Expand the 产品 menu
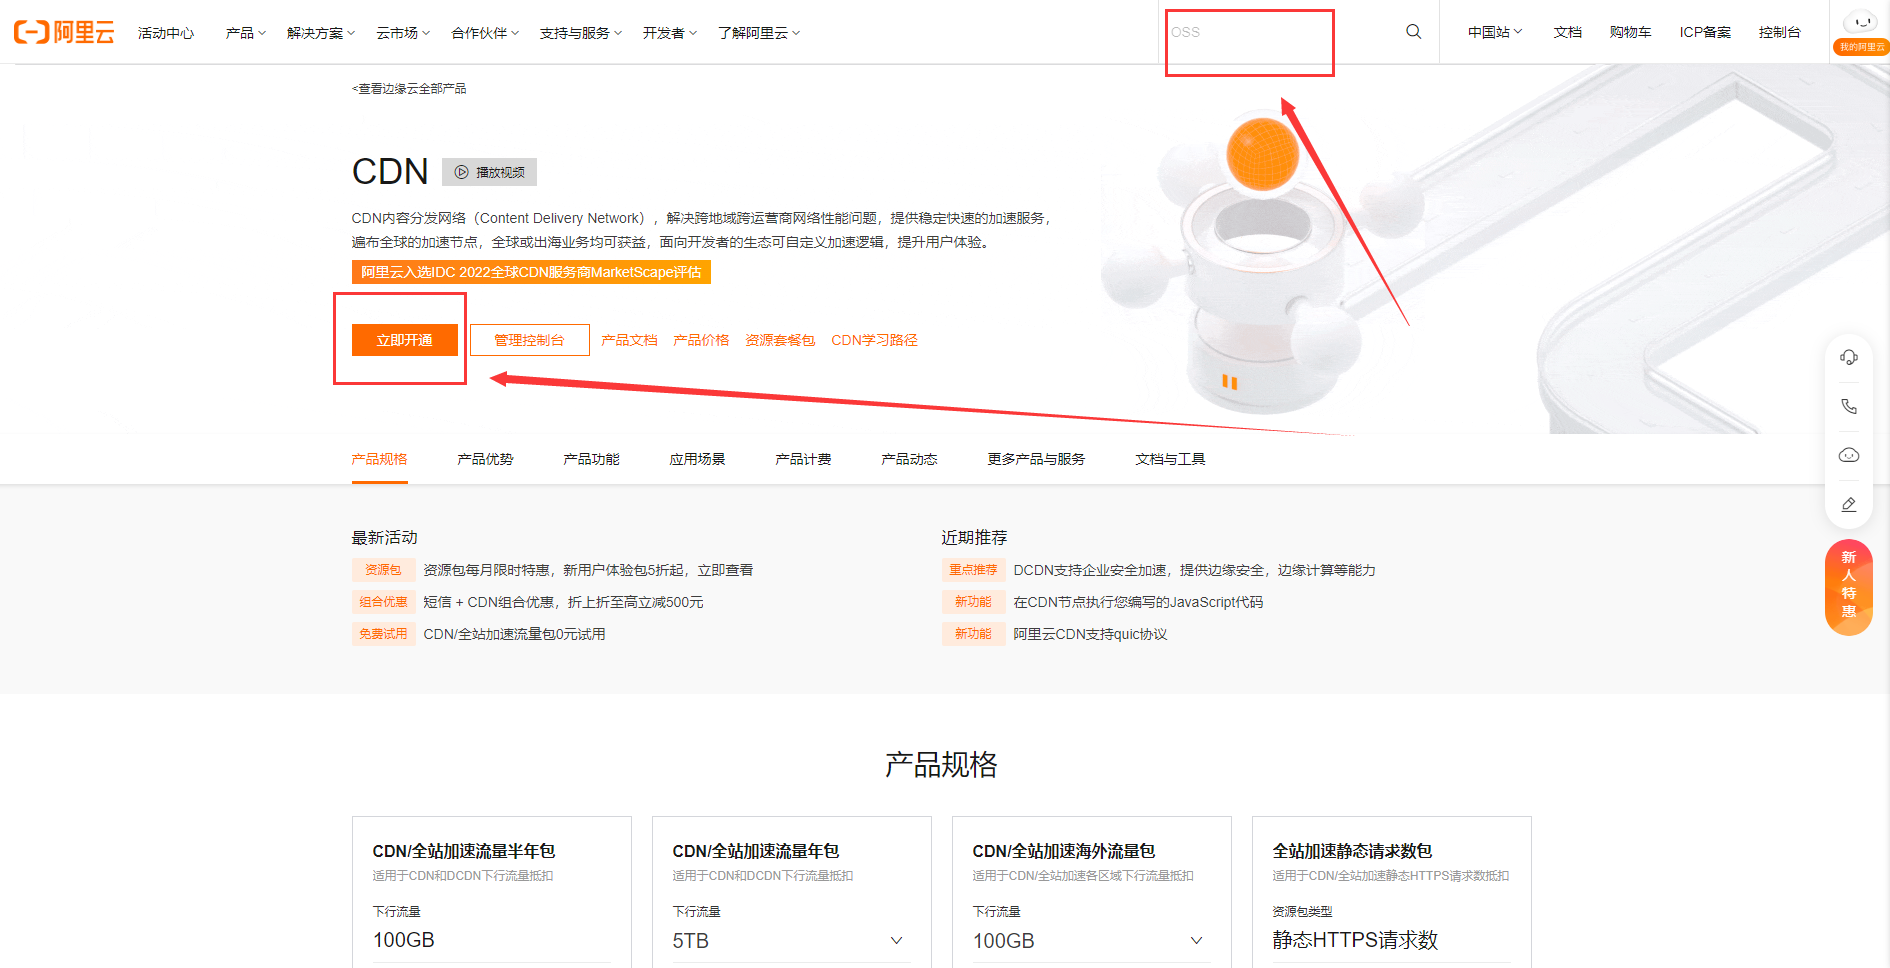The width and height of the screenshot is (1890, 968). 246,33
